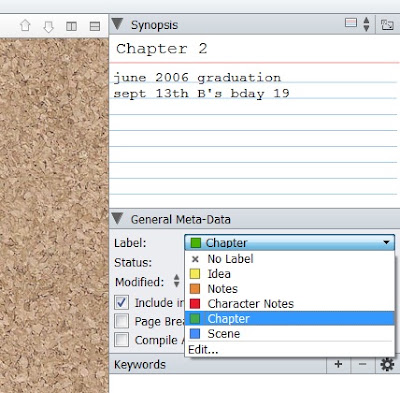Click the Chapter 2 synopsis title field
Screen dimensions: 400x393
(x=254, y=49)
